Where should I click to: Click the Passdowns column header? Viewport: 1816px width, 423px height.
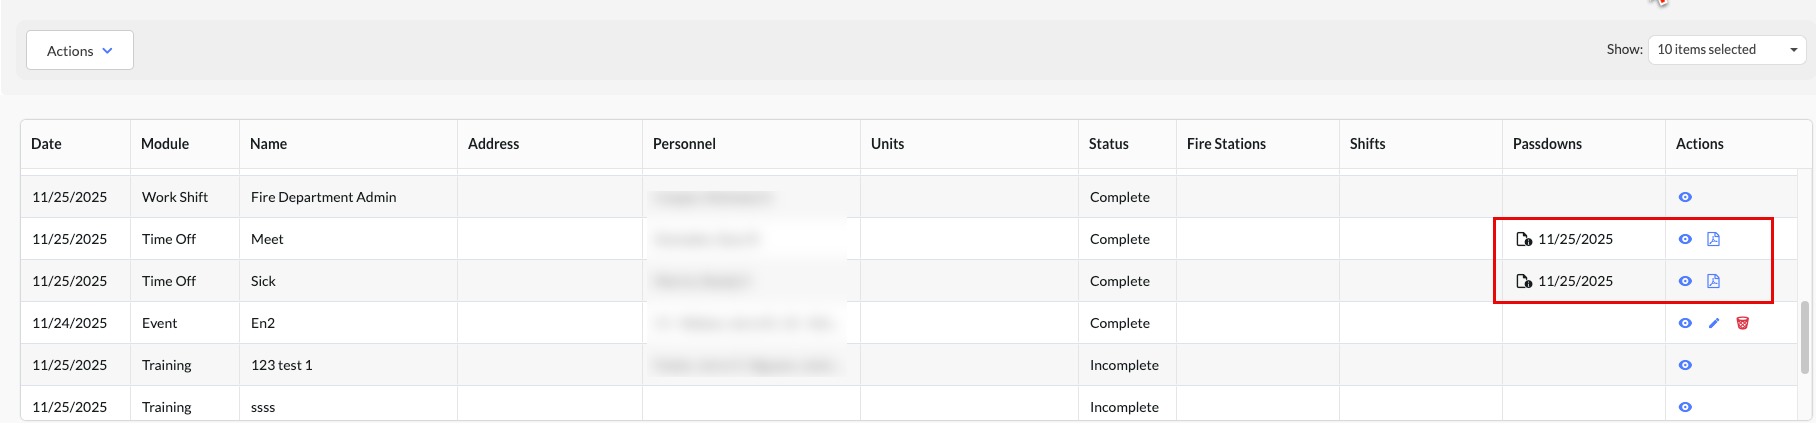click(x=1547, y=144)
